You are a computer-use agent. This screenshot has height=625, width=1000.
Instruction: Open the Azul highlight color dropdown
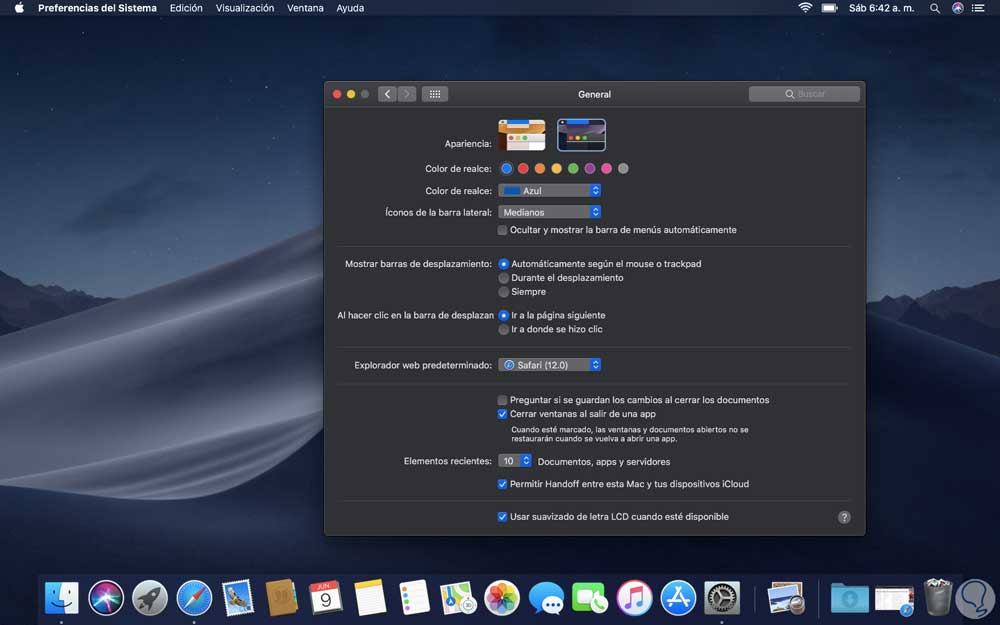[x=550, y=191]
